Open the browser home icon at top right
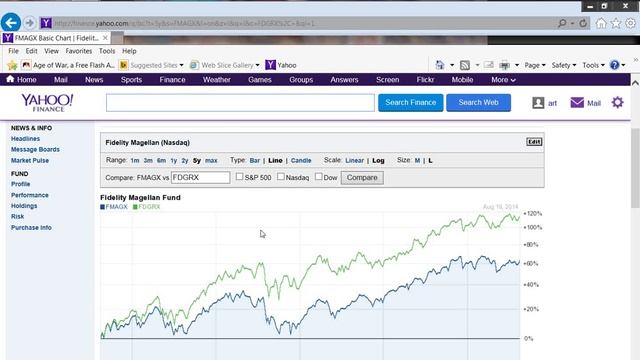 click(601, 23)
